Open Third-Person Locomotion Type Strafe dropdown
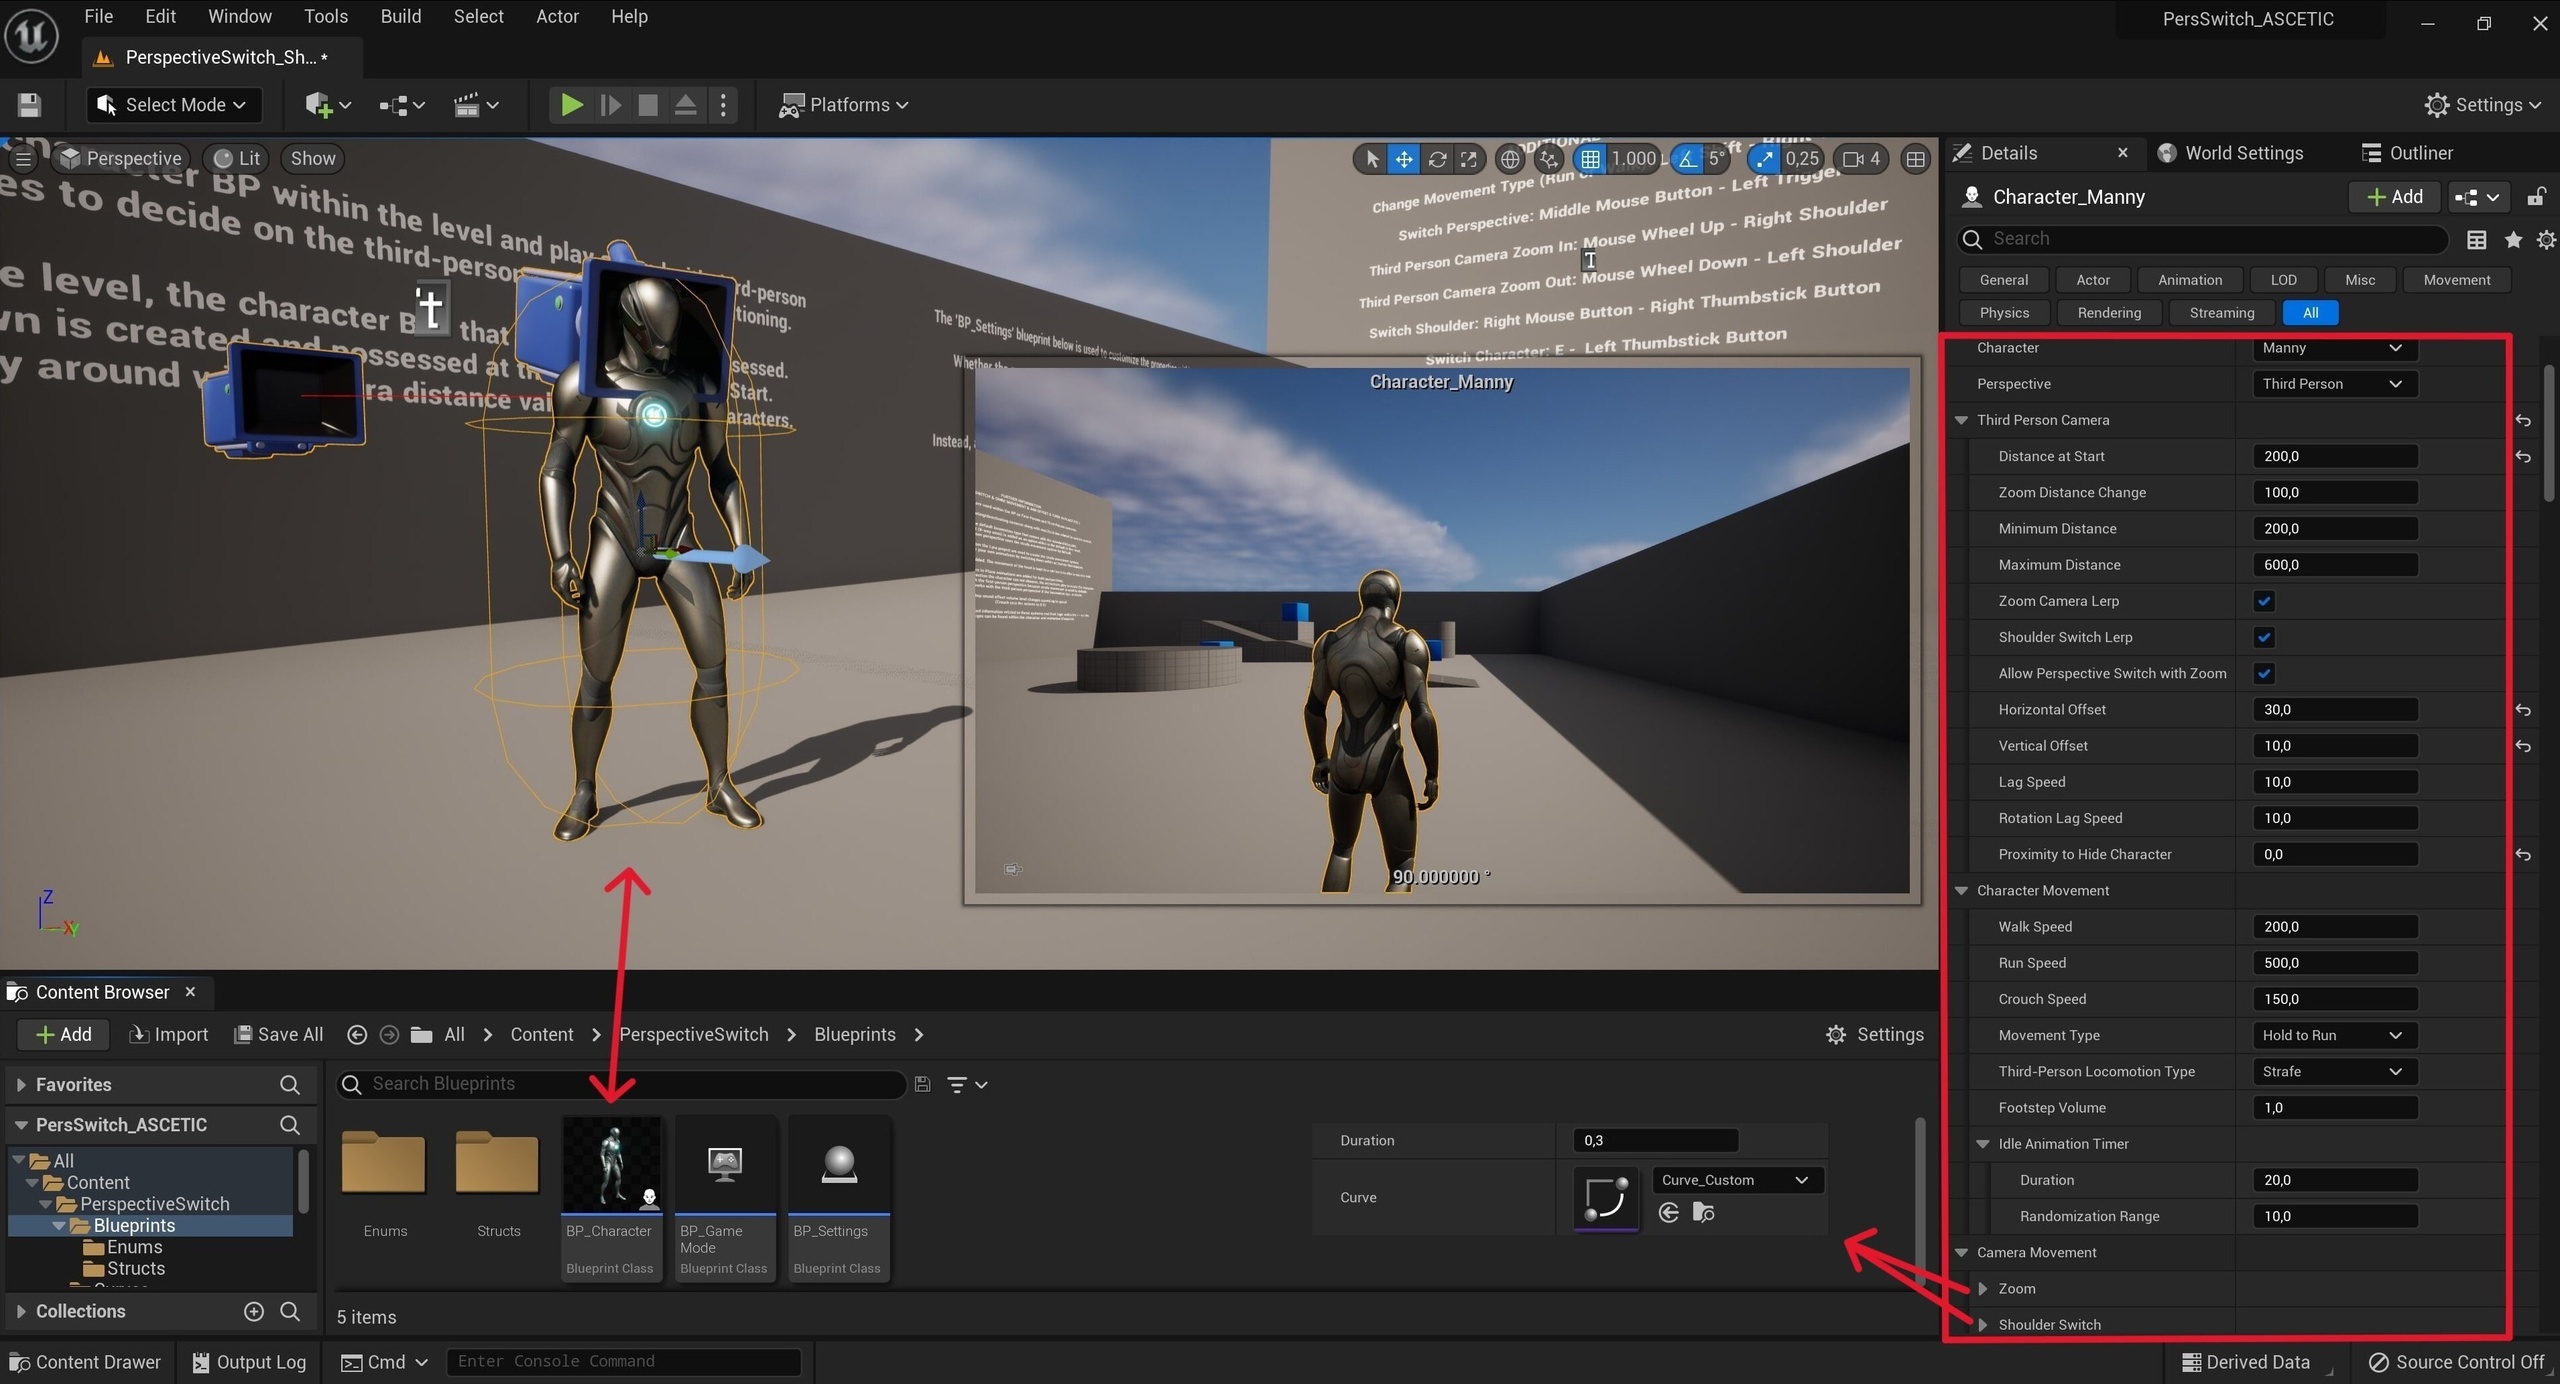Viewport: 2560px width, 1384px height. (2334, 1072)
